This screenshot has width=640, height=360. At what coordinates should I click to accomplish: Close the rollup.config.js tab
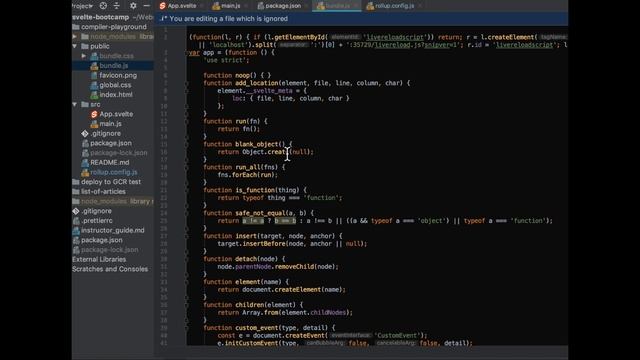(420, 6)
